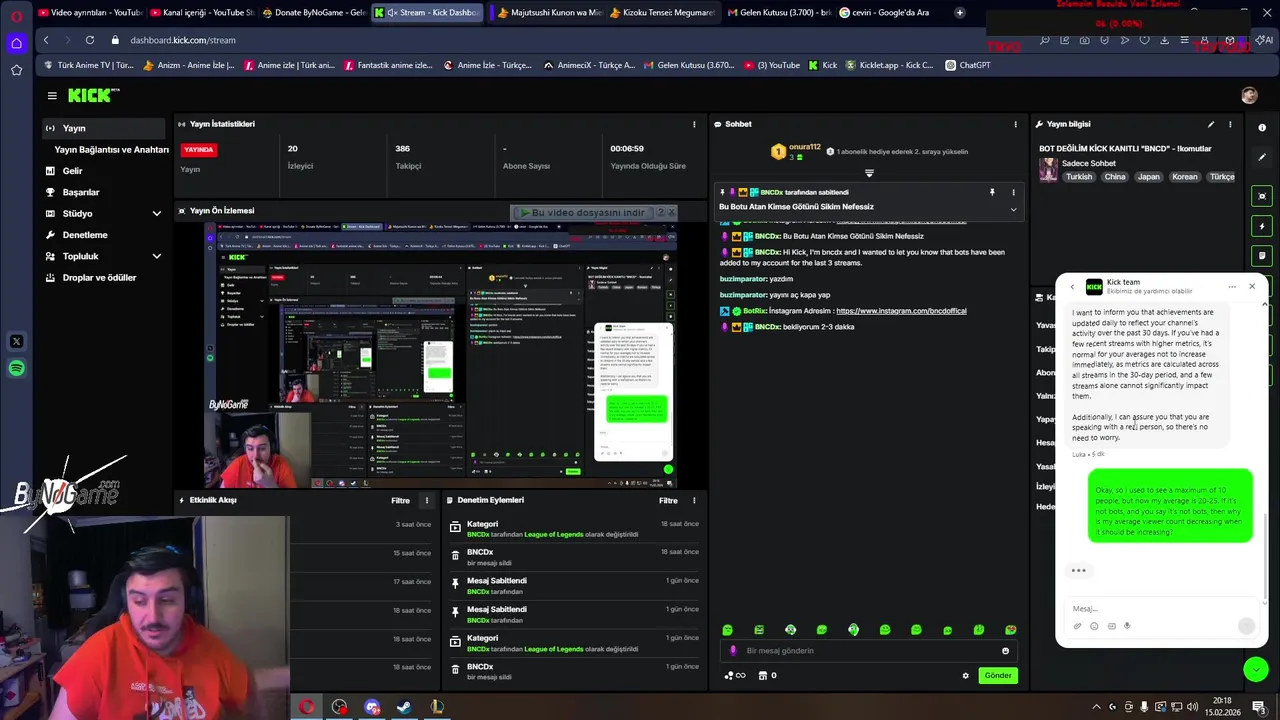Unpin the pinned chat message
This screenshot has width=1280, height=720.
[992, 192]
